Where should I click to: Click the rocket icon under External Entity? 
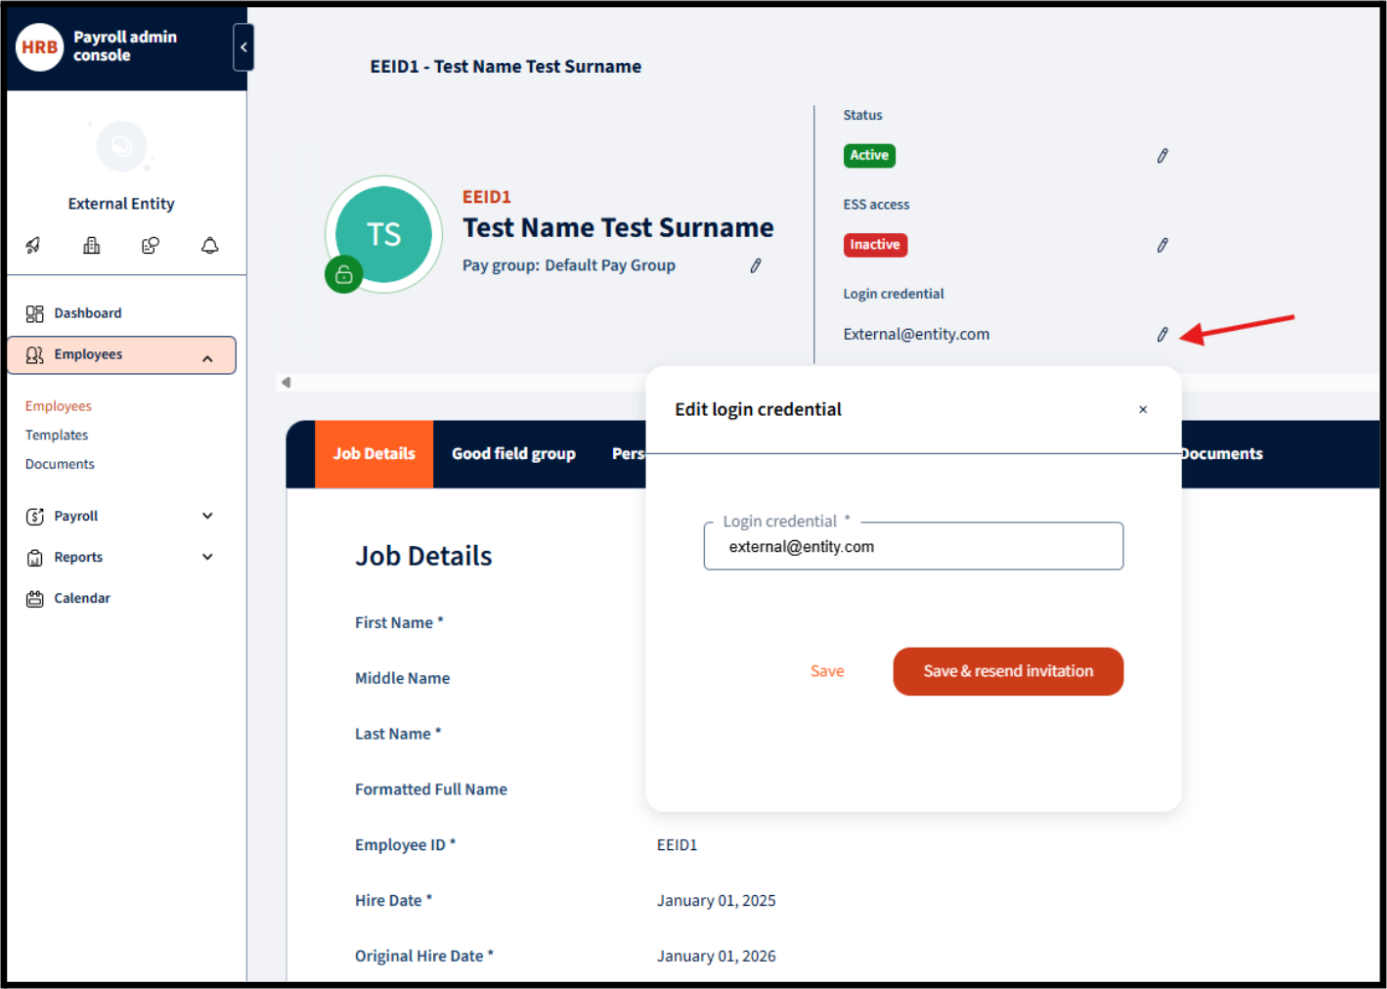(33, 245)
